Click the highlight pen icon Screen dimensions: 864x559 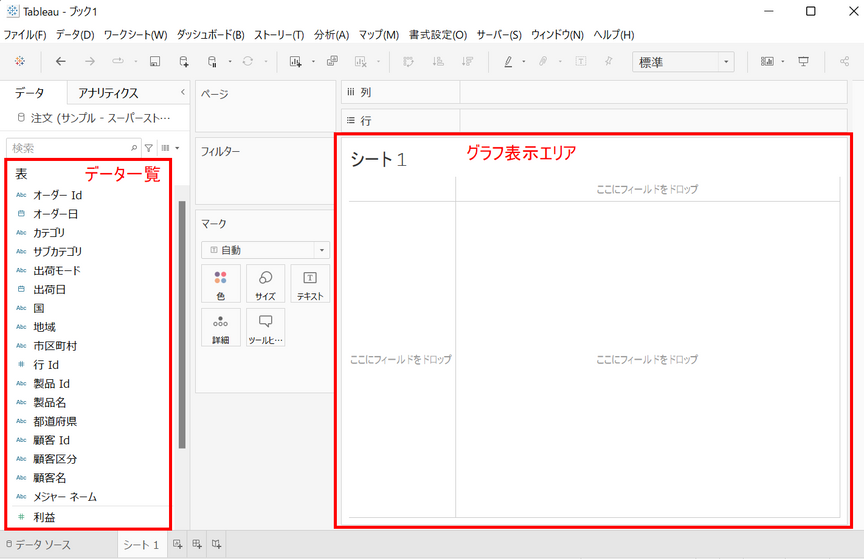click(509, 61)
